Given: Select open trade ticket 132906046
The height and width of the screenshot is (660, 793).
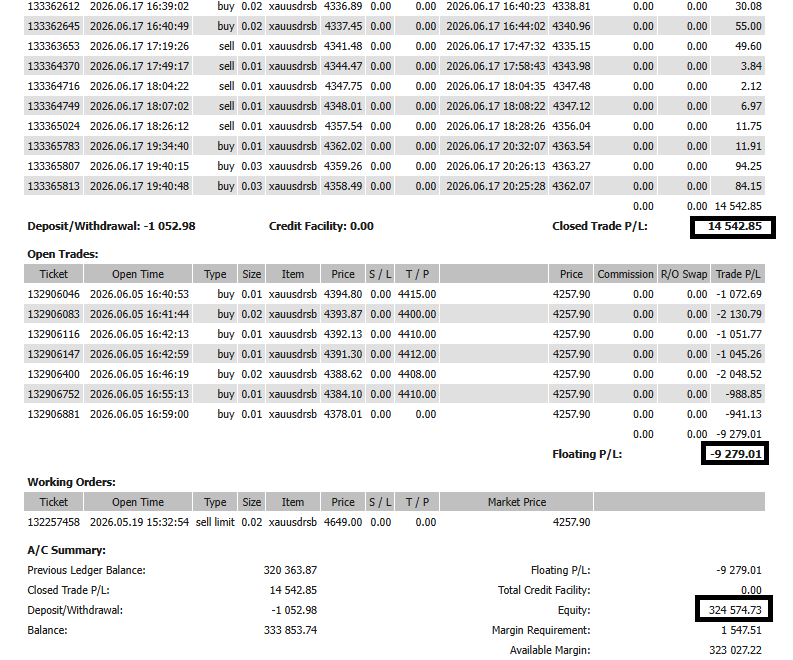Looking at the screenshot, I should click(53, 294).
